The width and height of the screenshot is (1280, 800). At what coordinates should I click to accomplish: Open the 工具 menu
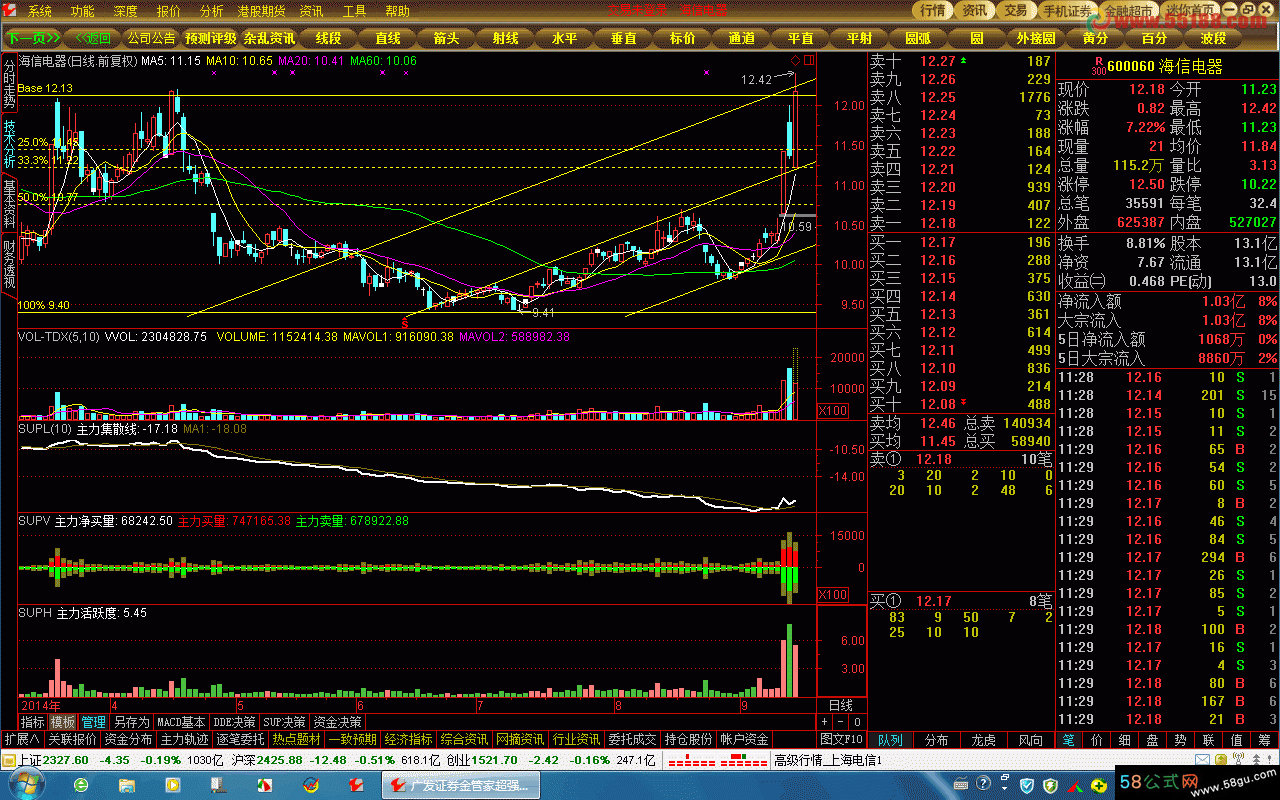pyautogui.click(x=354, y=11)
